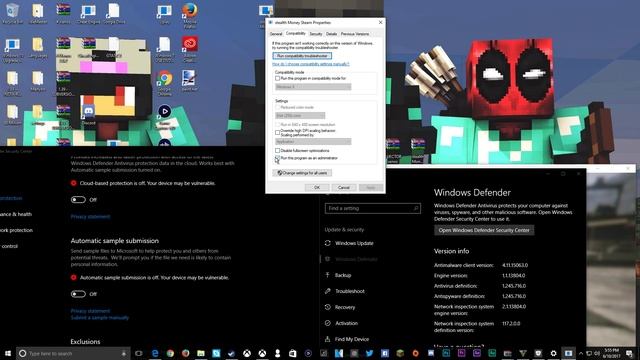The image size is (640, 360).
Task: Open Settings gear icon in the taskbar
Action: tap(553, 353)
